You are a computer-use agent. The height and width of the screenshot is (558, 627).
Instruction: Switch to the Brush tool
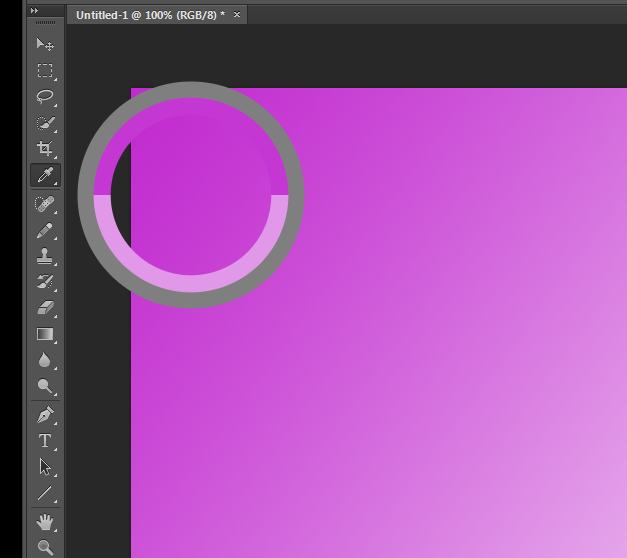pyautogui.click(x=45, y=230)
